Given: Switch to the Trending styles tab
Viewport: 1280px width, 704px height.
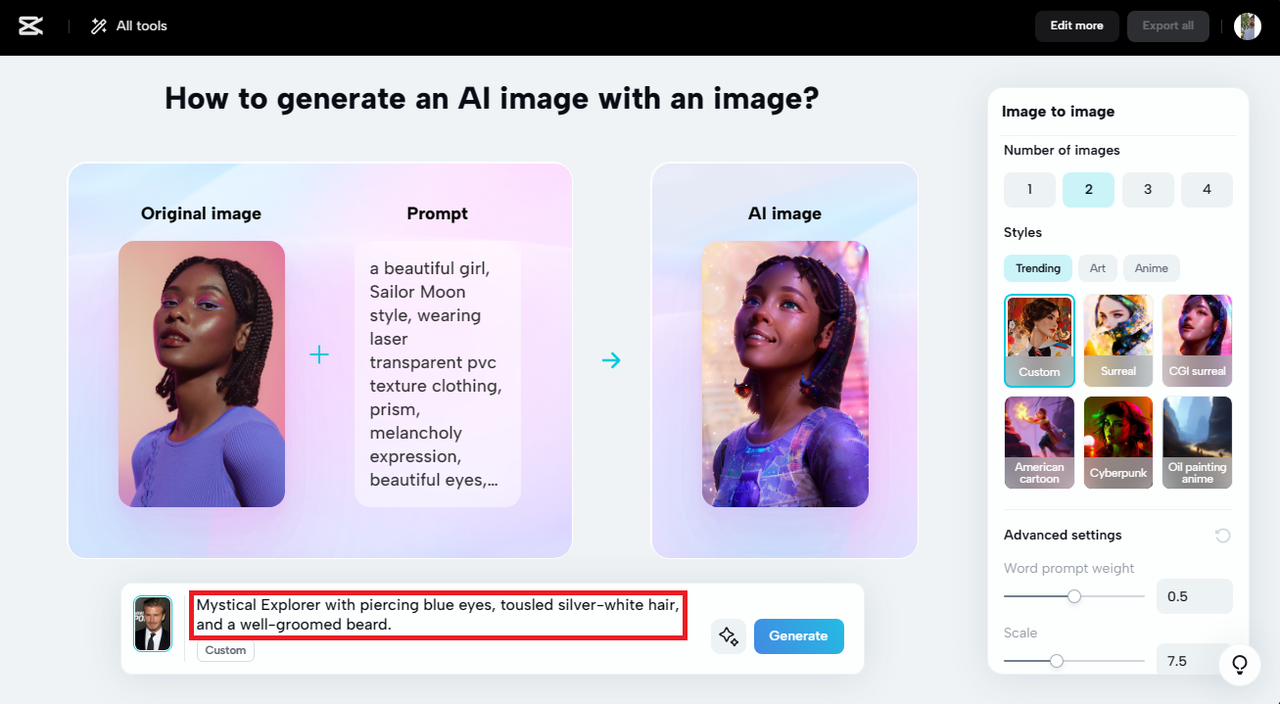Looking at the screenshot, I should [x=1038, y=268].
